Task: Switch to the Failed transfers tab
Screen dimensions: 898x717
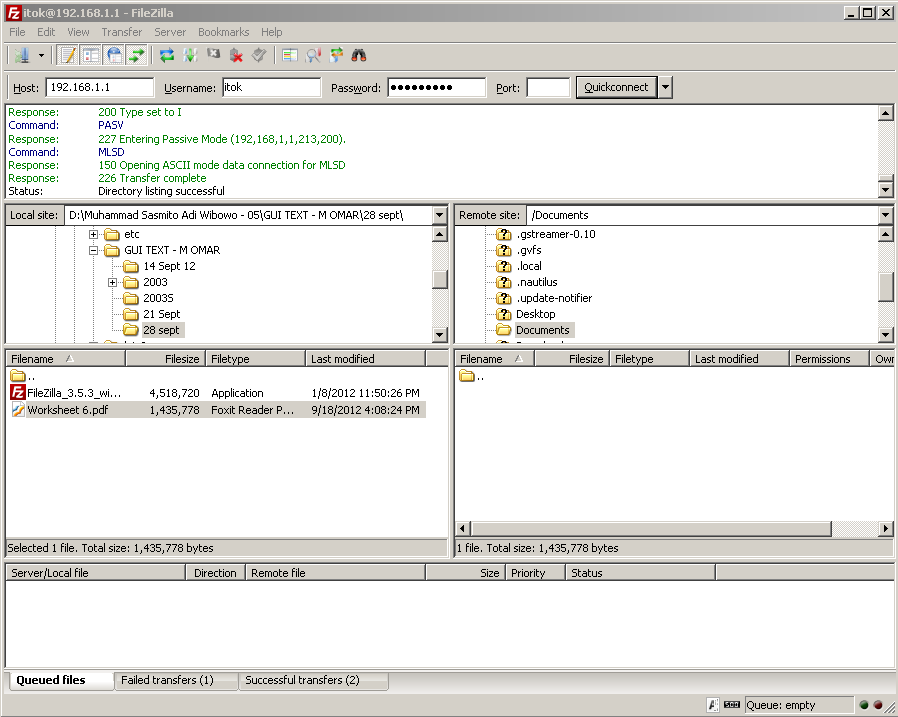Action: (x=167, y=680)
